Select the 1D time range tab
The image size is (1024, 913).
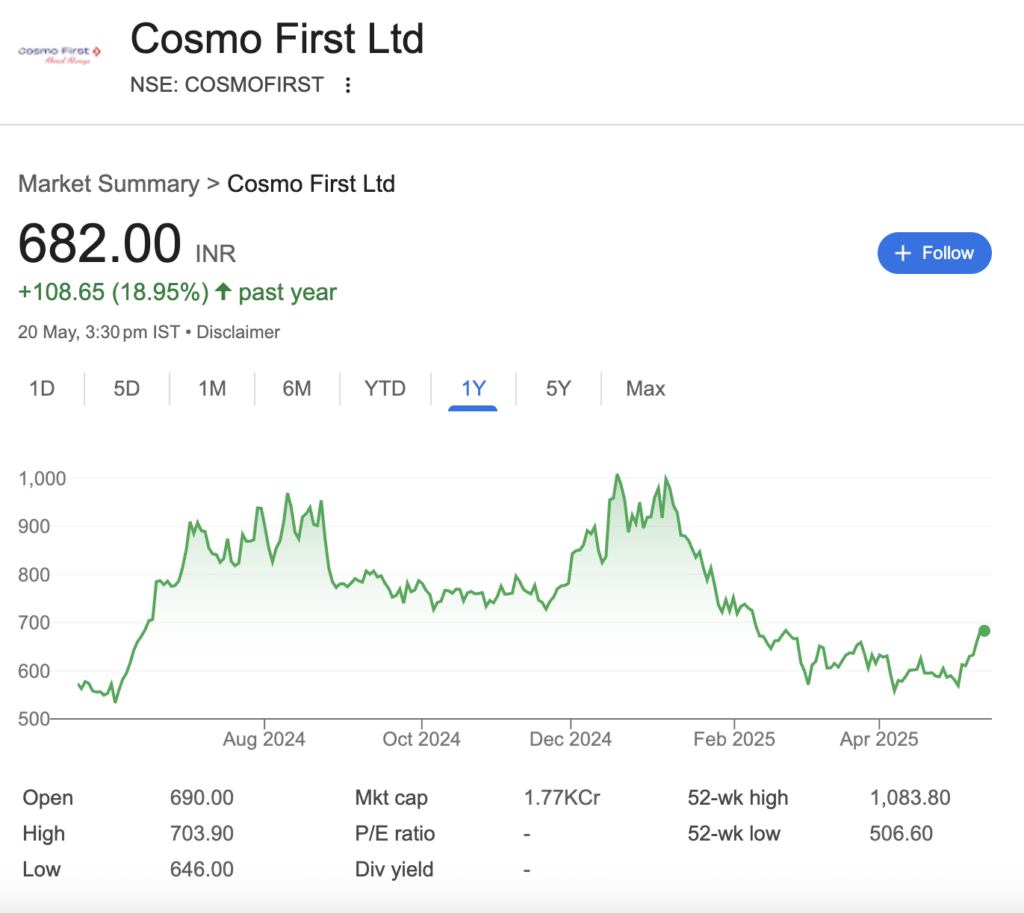[41, 388]
